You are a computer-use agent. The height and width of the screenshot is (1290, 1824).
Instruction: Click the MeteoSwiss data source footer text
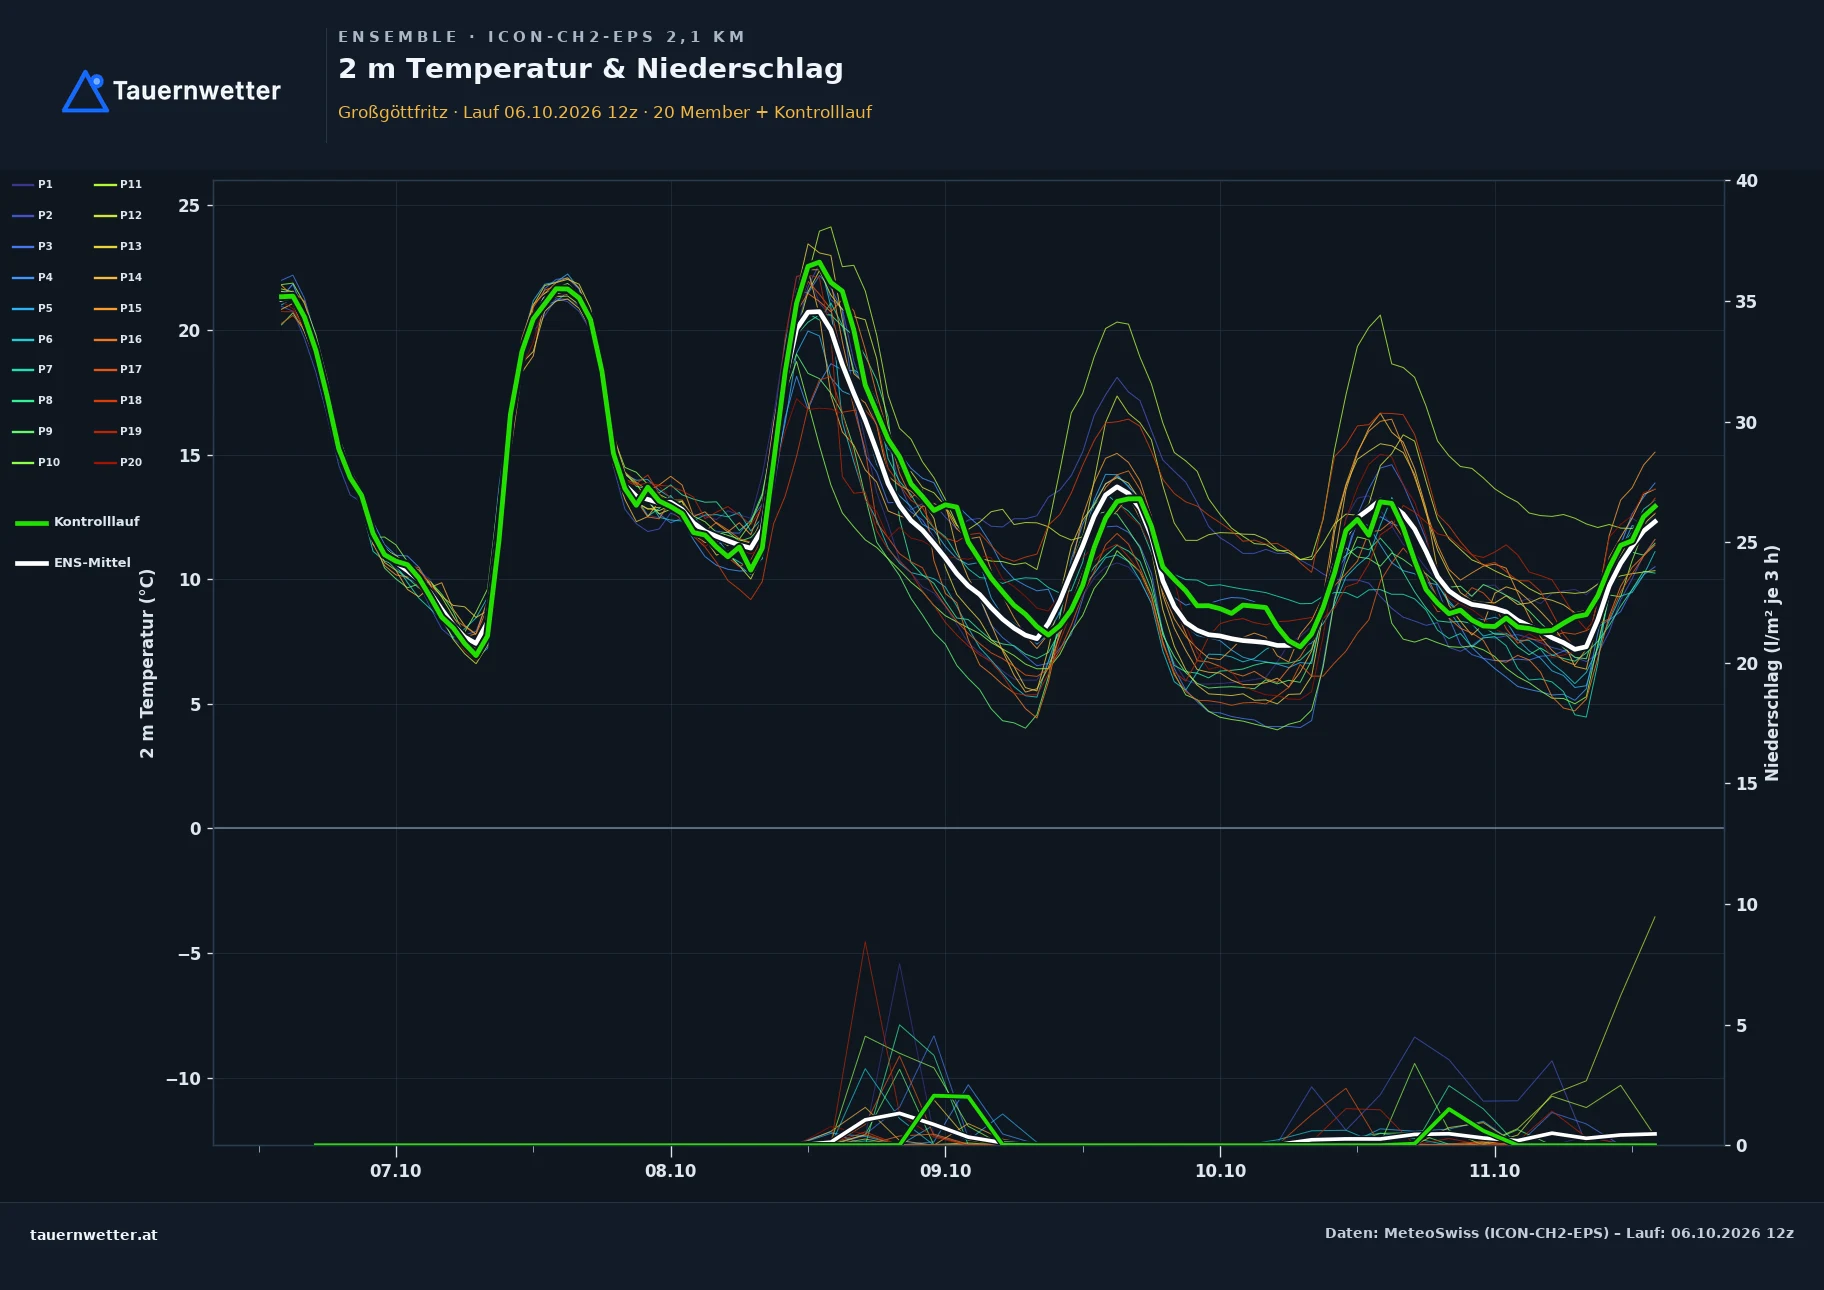(1559, 1233)
